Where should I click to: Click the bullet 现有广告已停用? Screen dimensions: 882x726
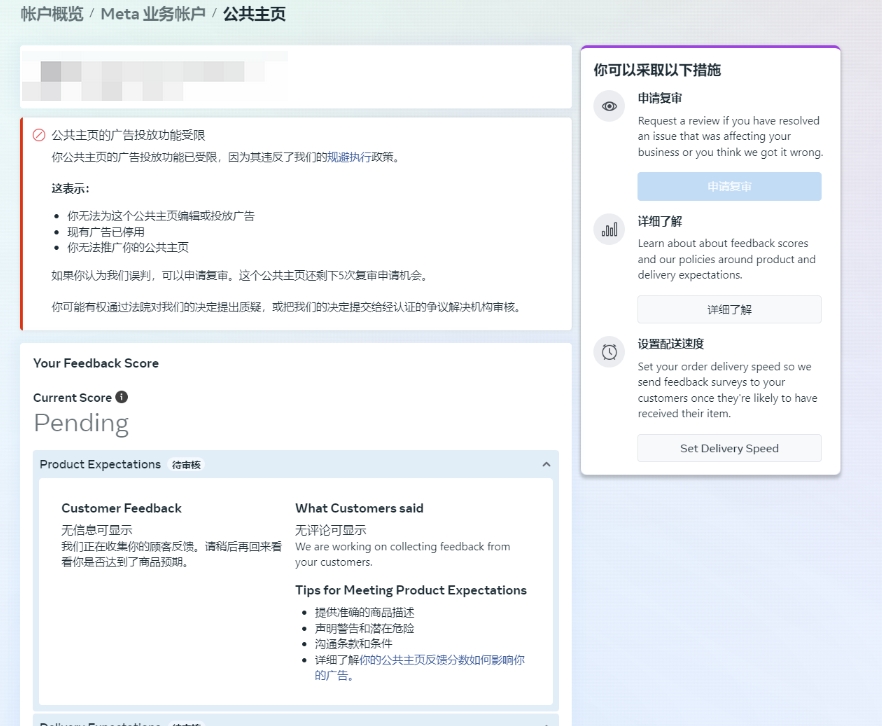[x=106, y=232]
